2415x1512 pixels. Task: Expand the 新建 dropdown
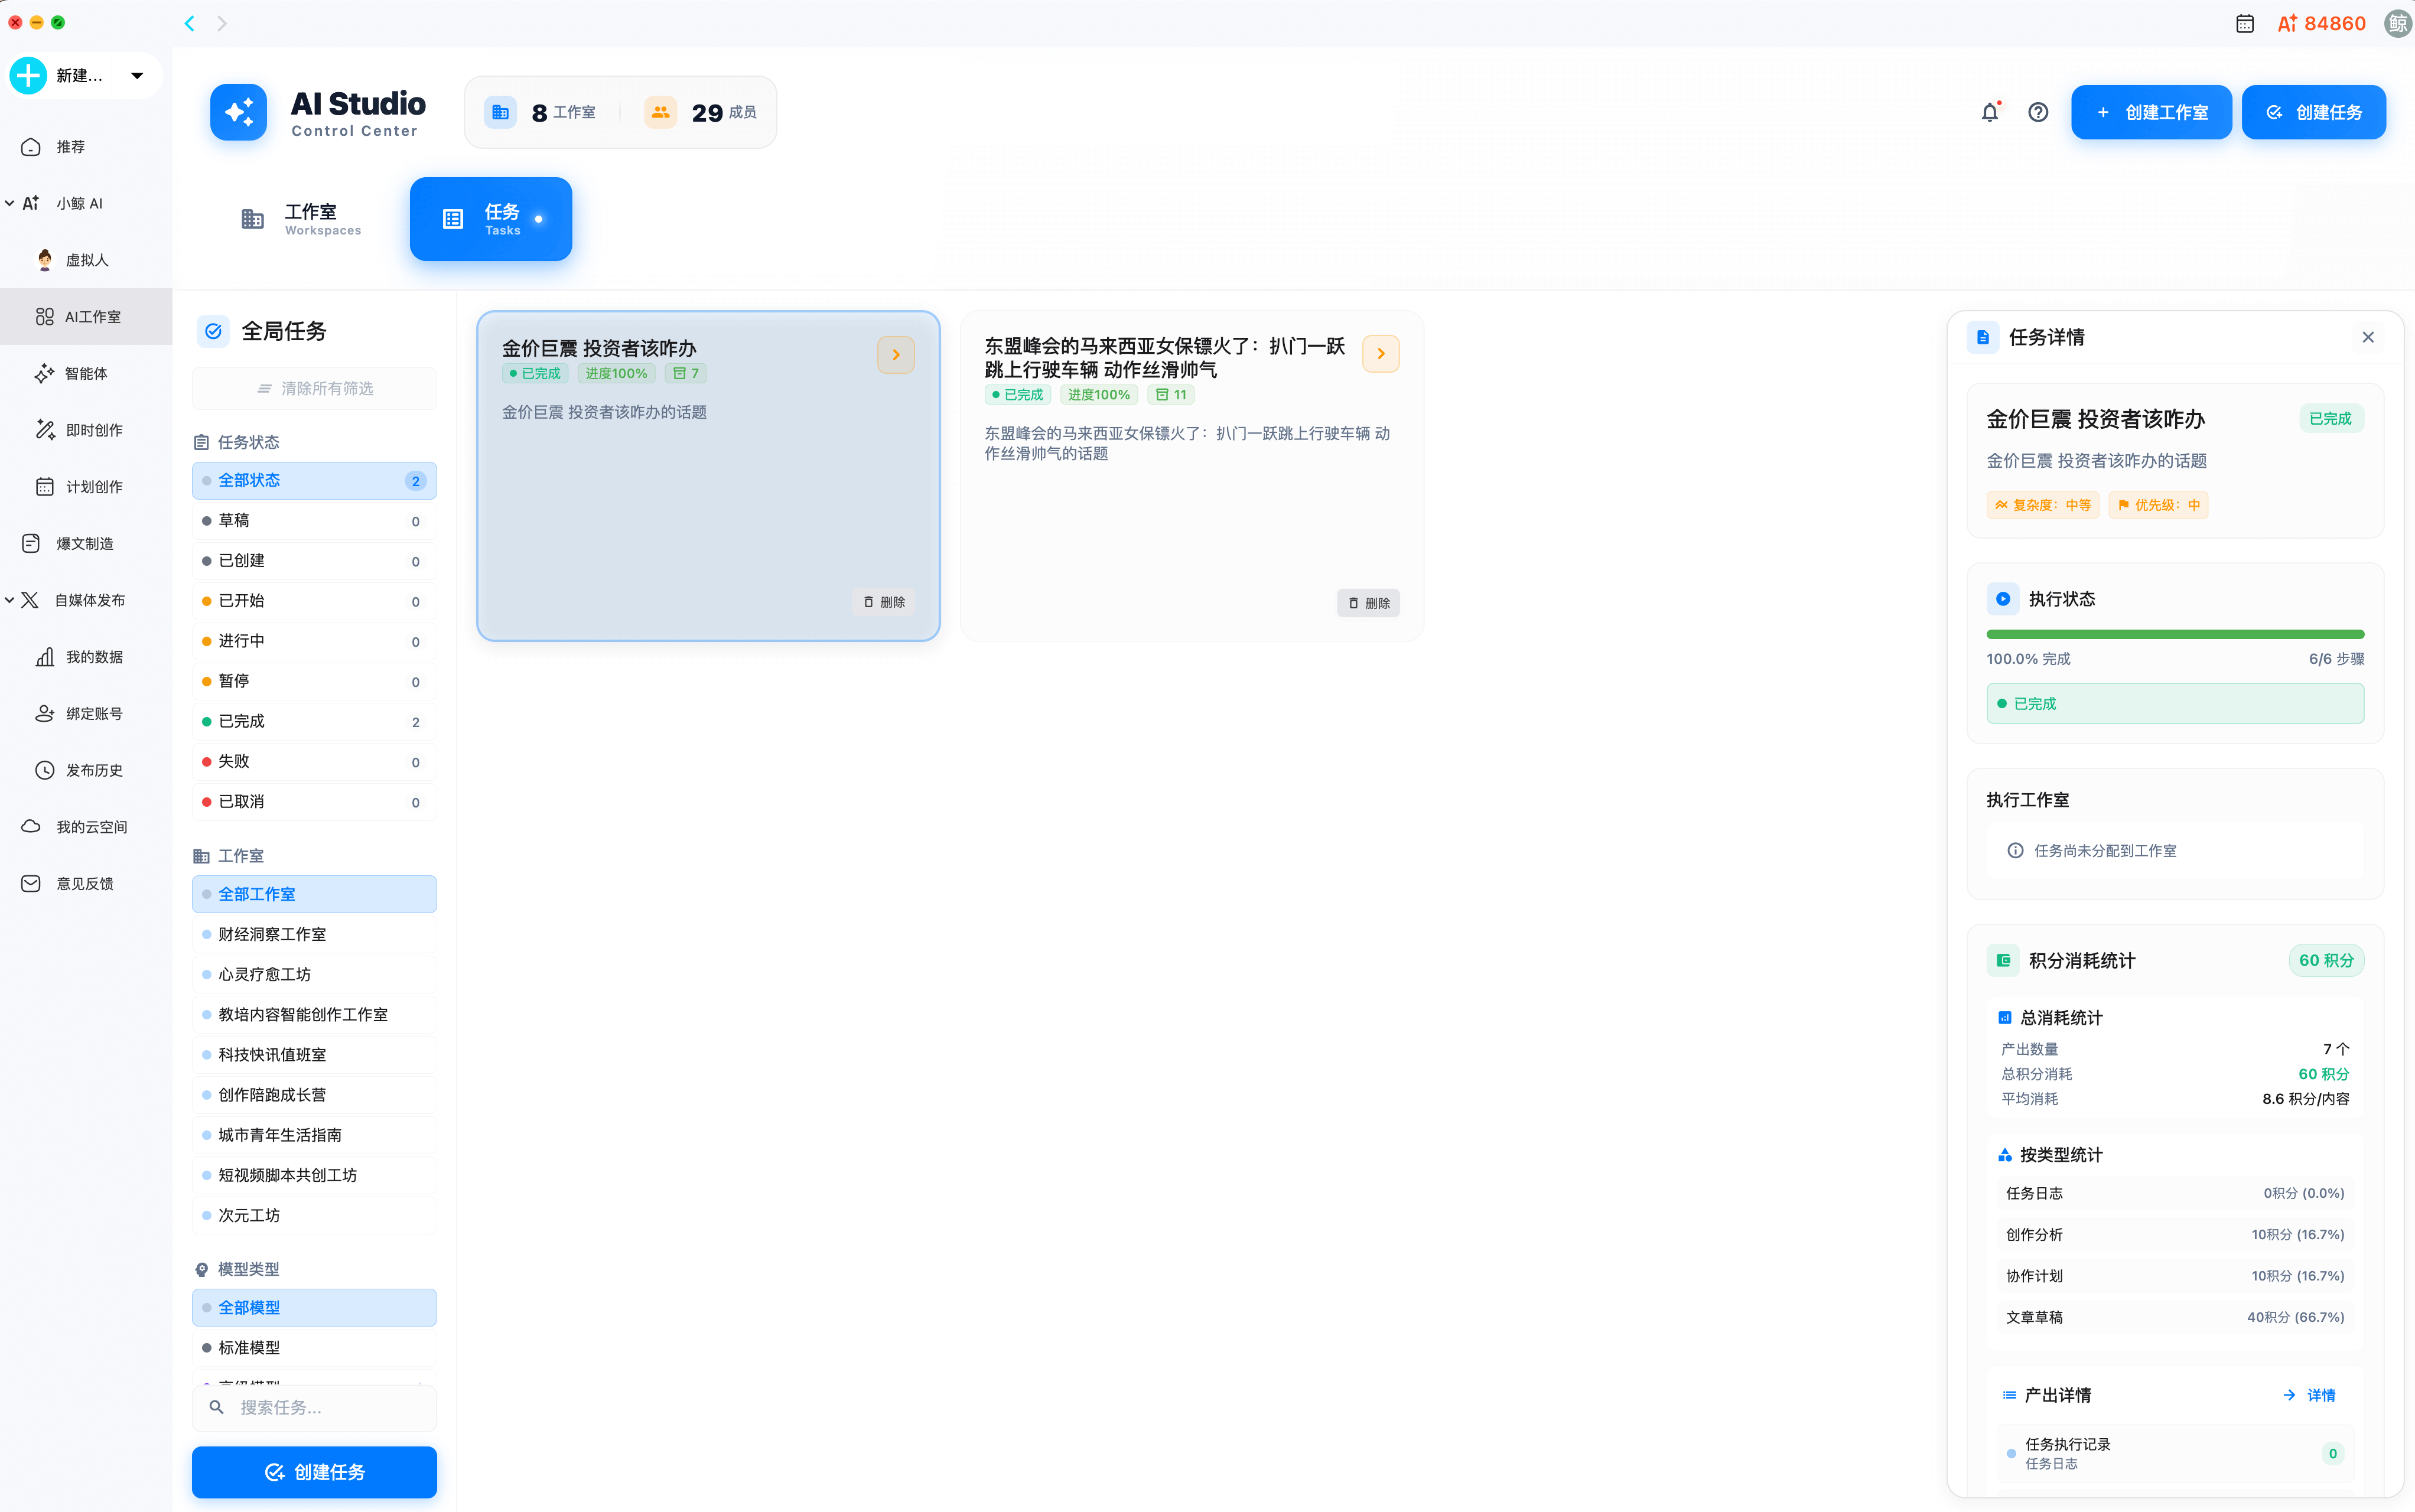[137, 75]
